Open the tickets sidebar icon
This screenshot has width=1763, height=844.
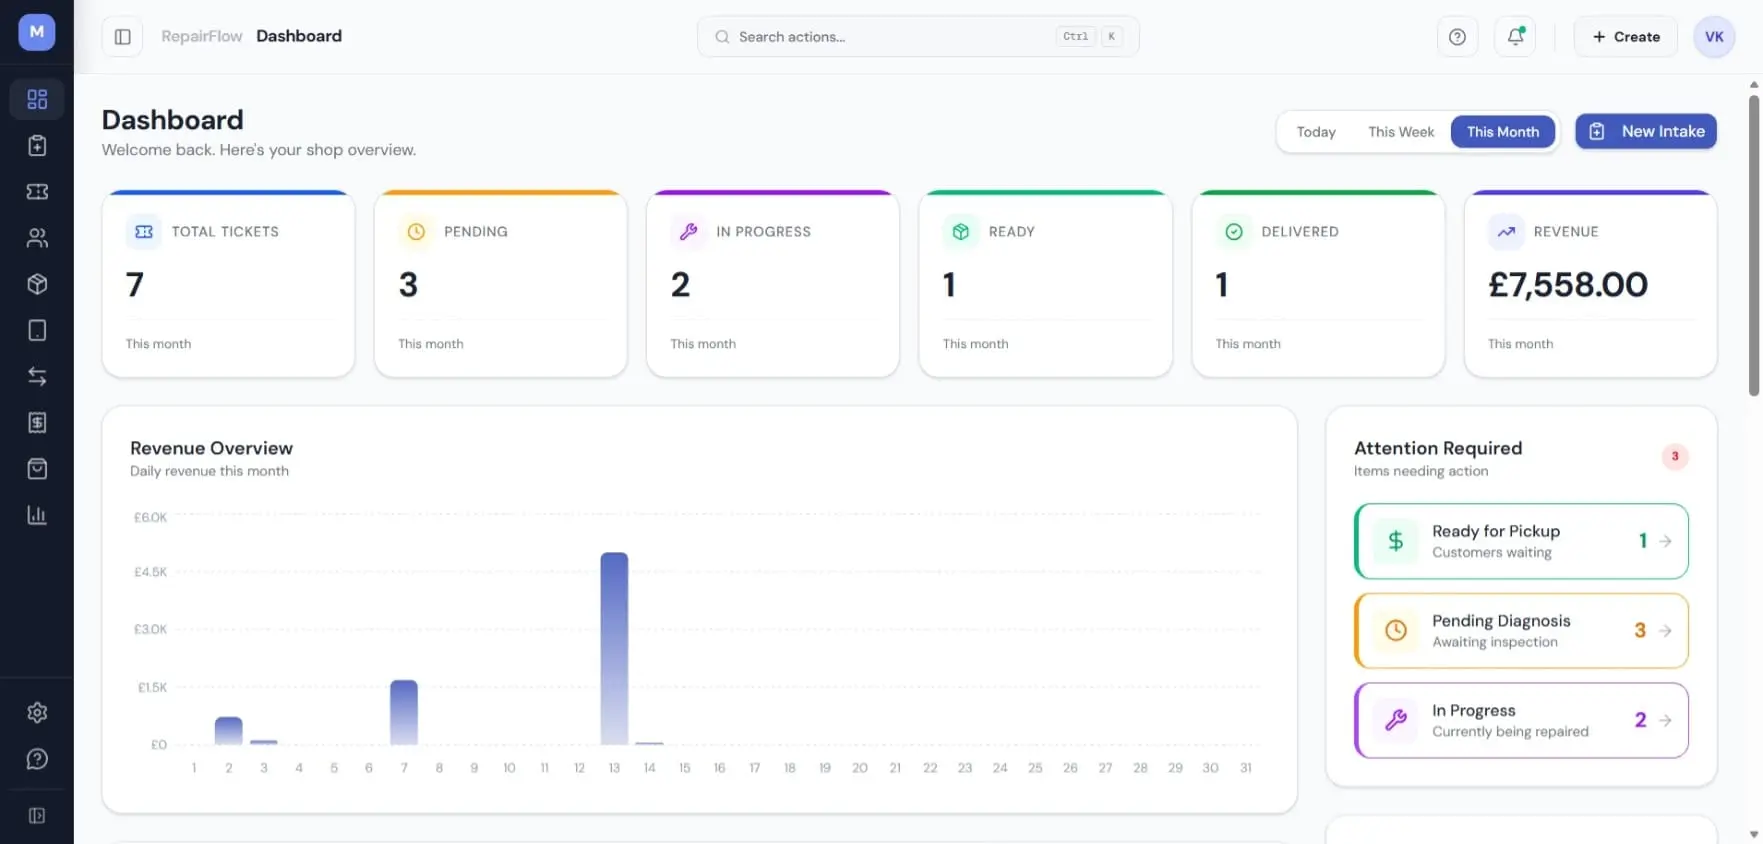tap(37, 191)
